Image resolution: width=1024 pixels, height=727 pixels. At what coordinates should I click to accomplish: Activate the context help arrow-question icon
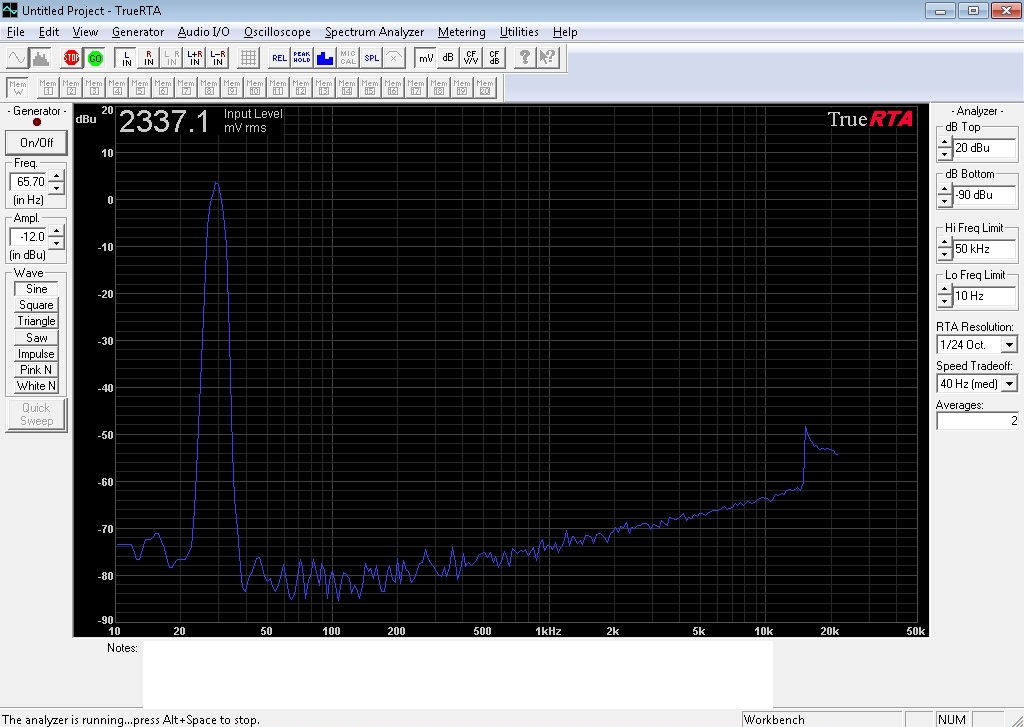(548, 58)
